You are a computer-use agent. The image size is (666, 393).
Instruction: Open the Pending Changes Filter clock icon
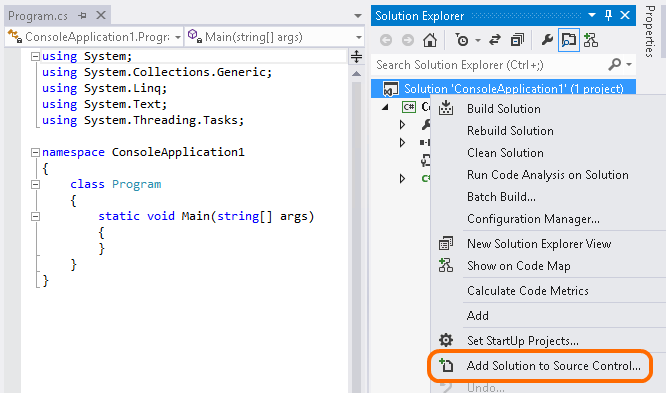tap(462, 40)
